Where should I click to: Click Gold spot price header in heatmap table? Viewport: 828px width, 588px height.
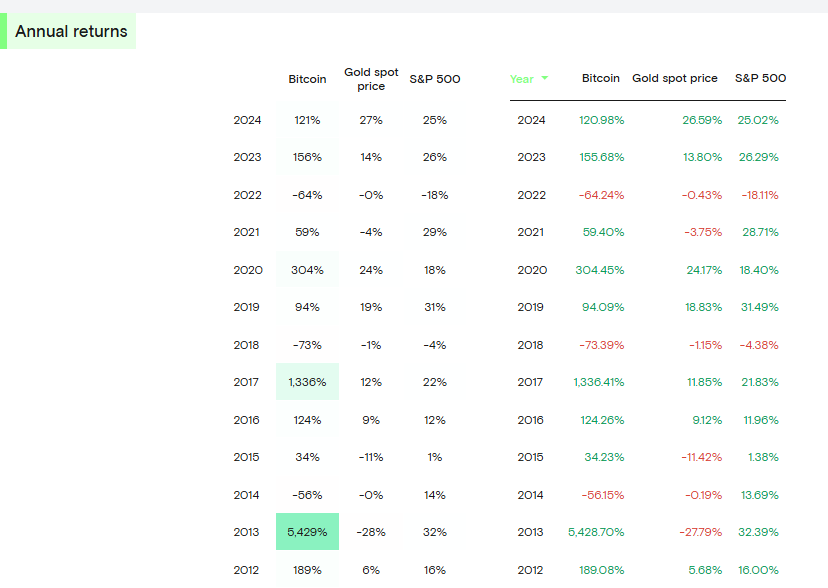point(371,79)
